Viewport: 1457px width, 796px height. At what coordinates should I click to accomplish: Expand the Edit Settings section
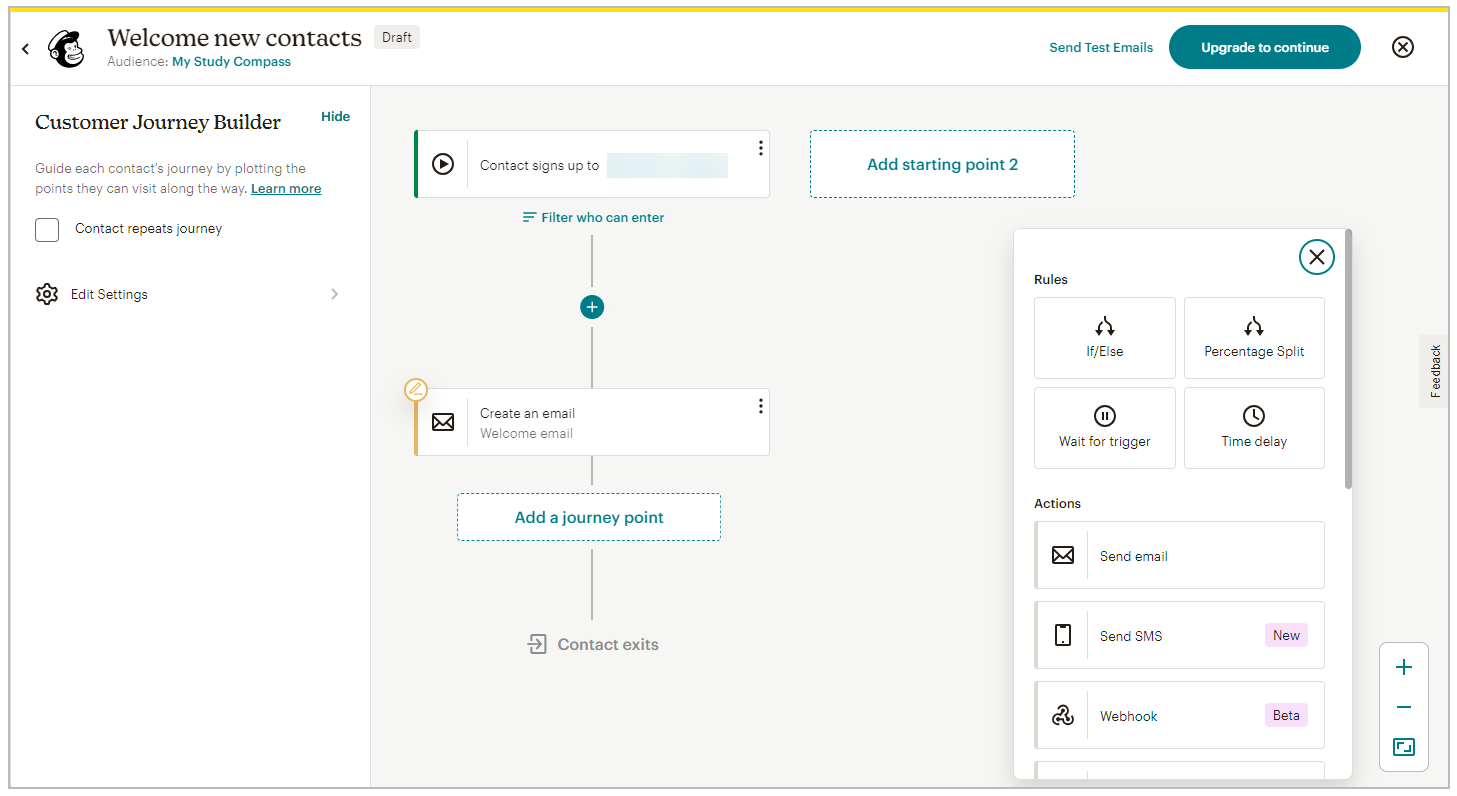(x=189, y=294)
